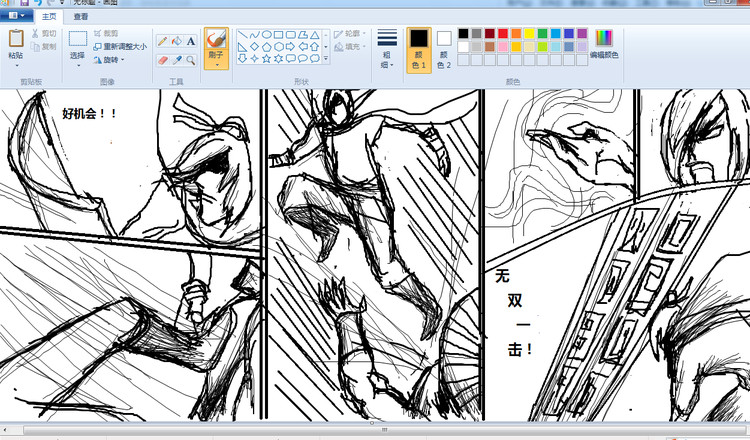Pick the red color swatch in palette
750x440 pixels.
pyautogui.click(x=503, y=33)
